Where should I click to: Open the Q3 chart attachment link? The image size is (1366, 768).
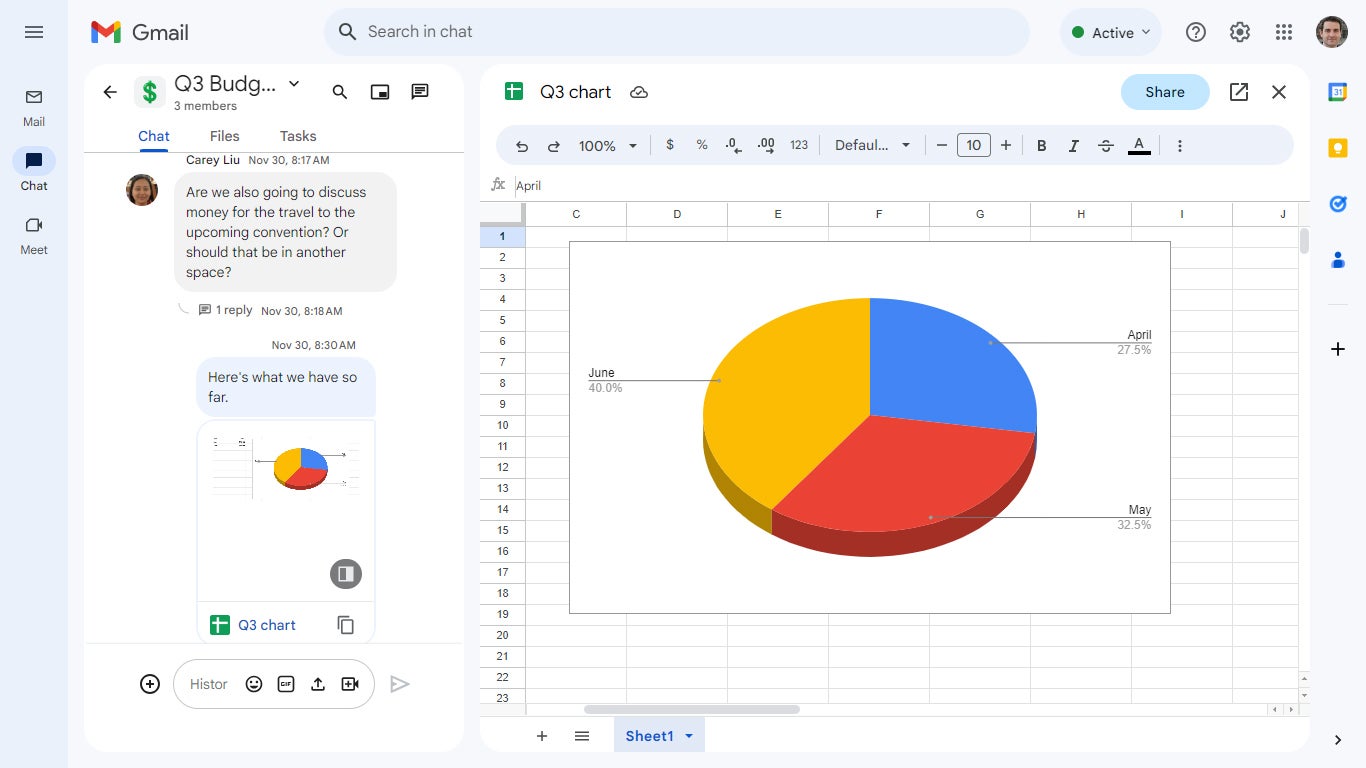pyautogui.click(x=267, y=625)
